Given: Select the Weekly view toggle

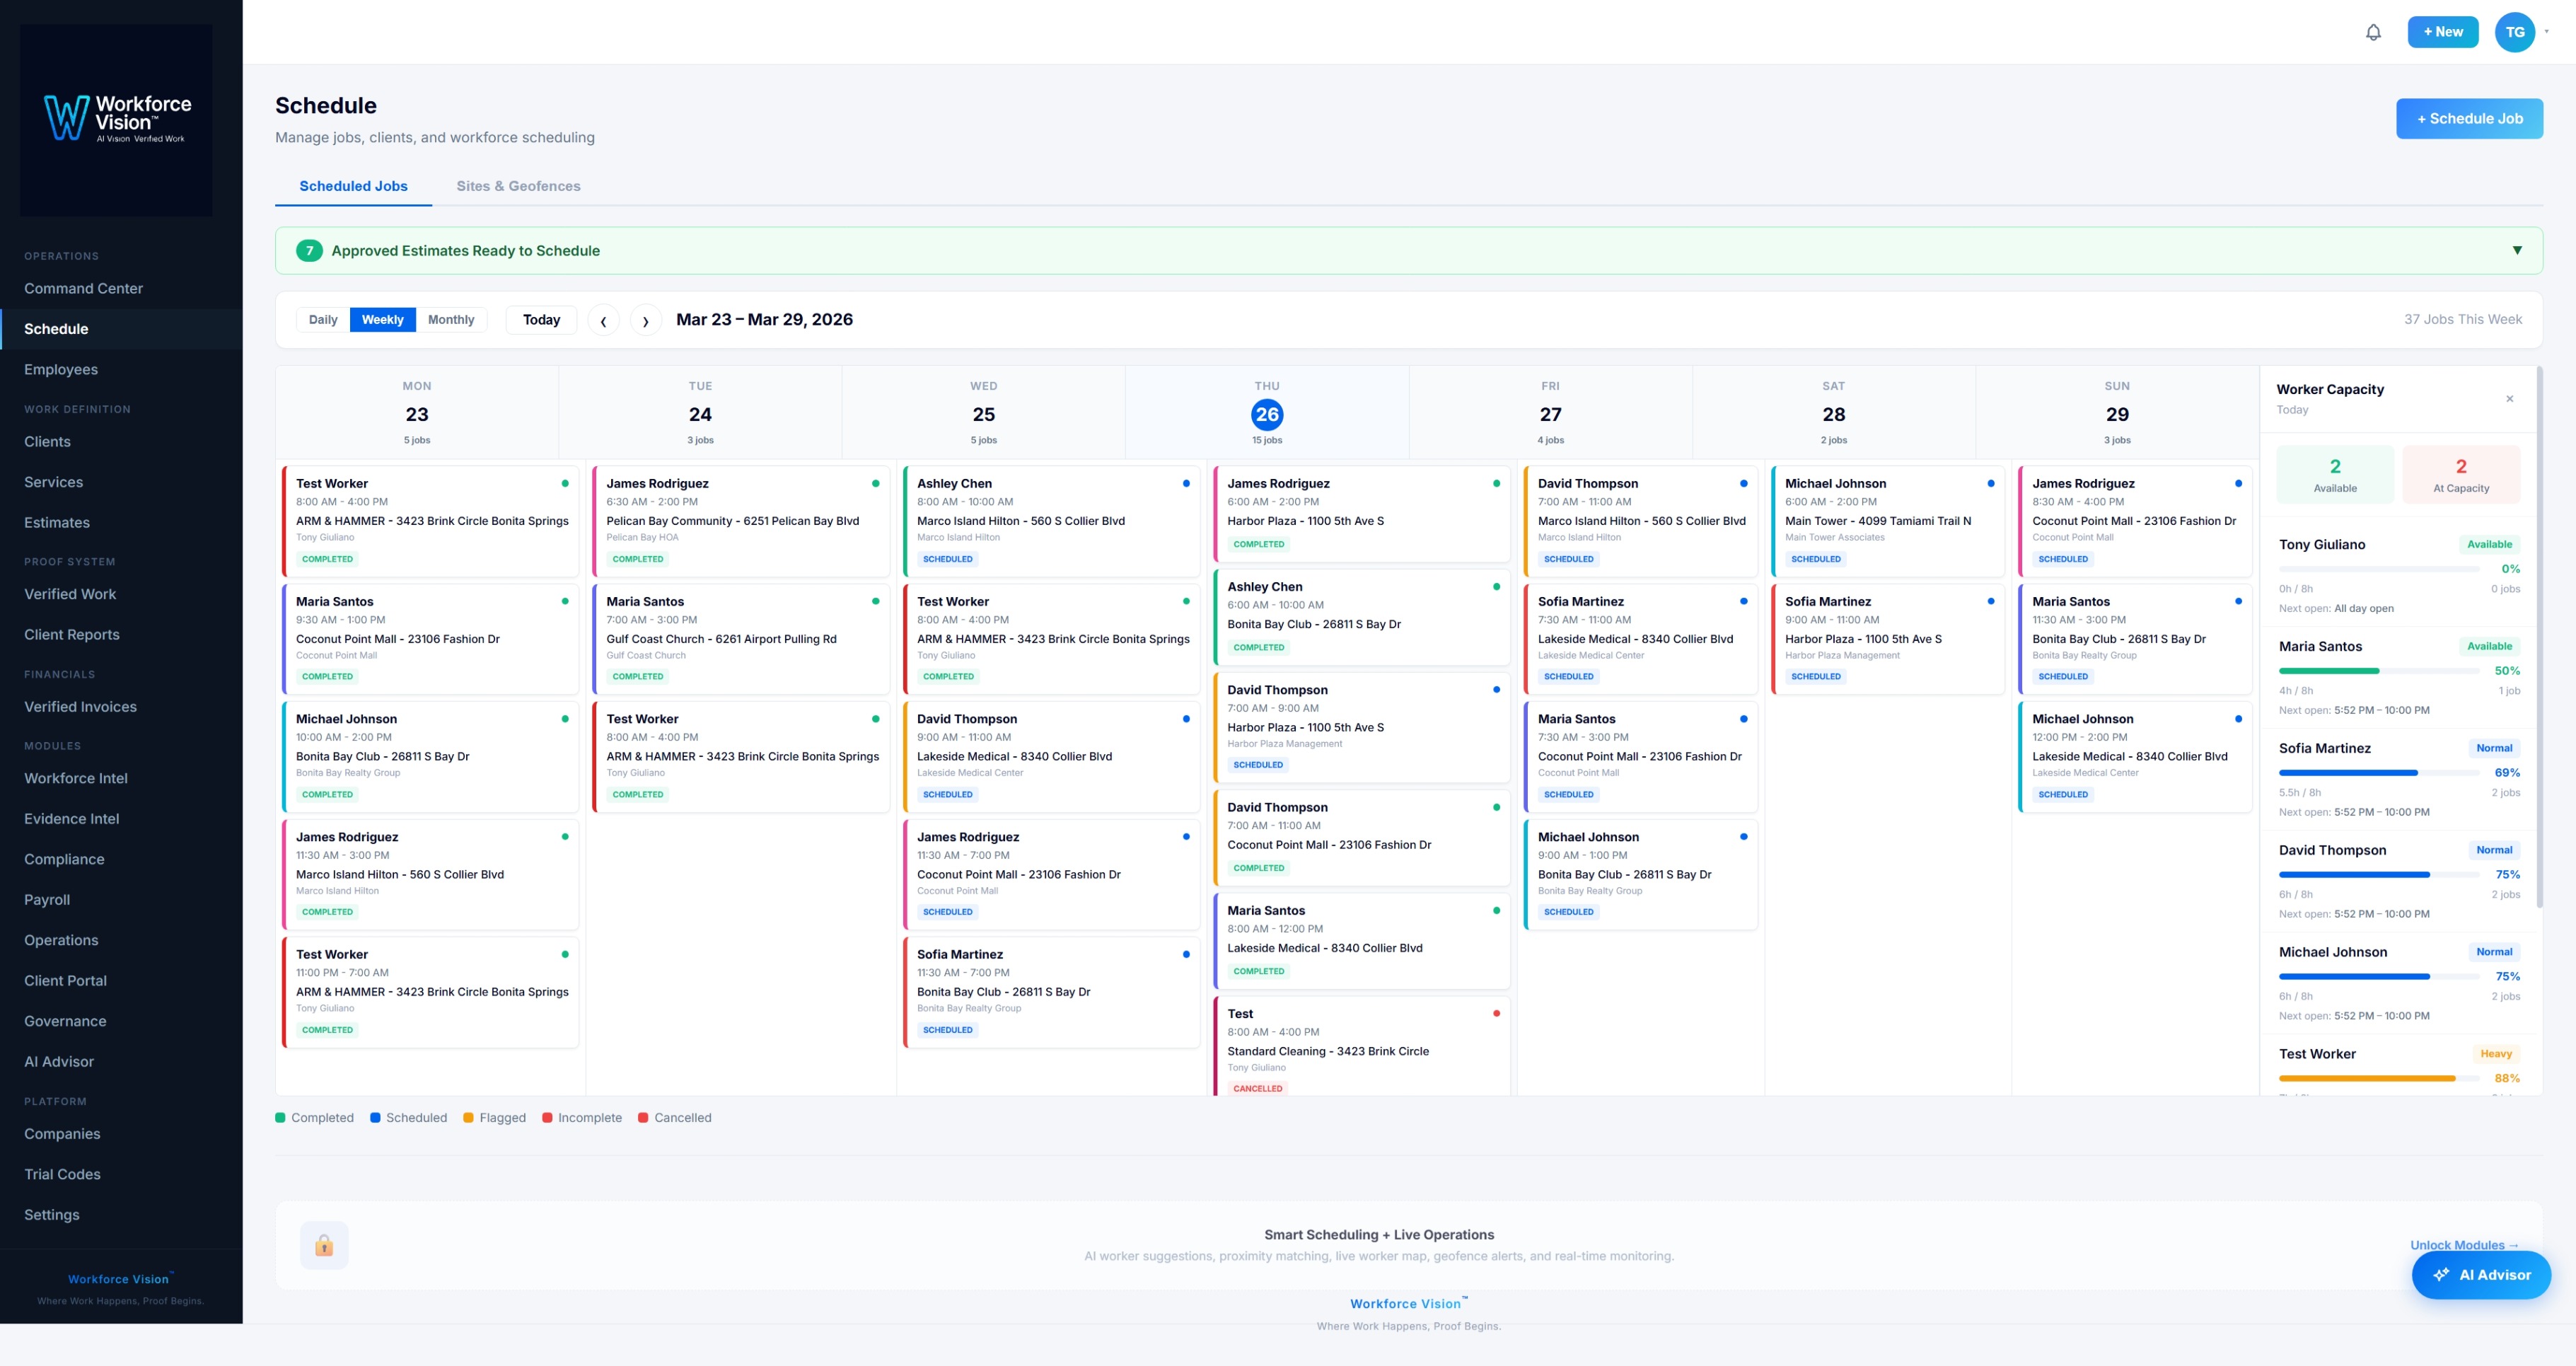Looking at the screenshot, I should pos(382,320).
